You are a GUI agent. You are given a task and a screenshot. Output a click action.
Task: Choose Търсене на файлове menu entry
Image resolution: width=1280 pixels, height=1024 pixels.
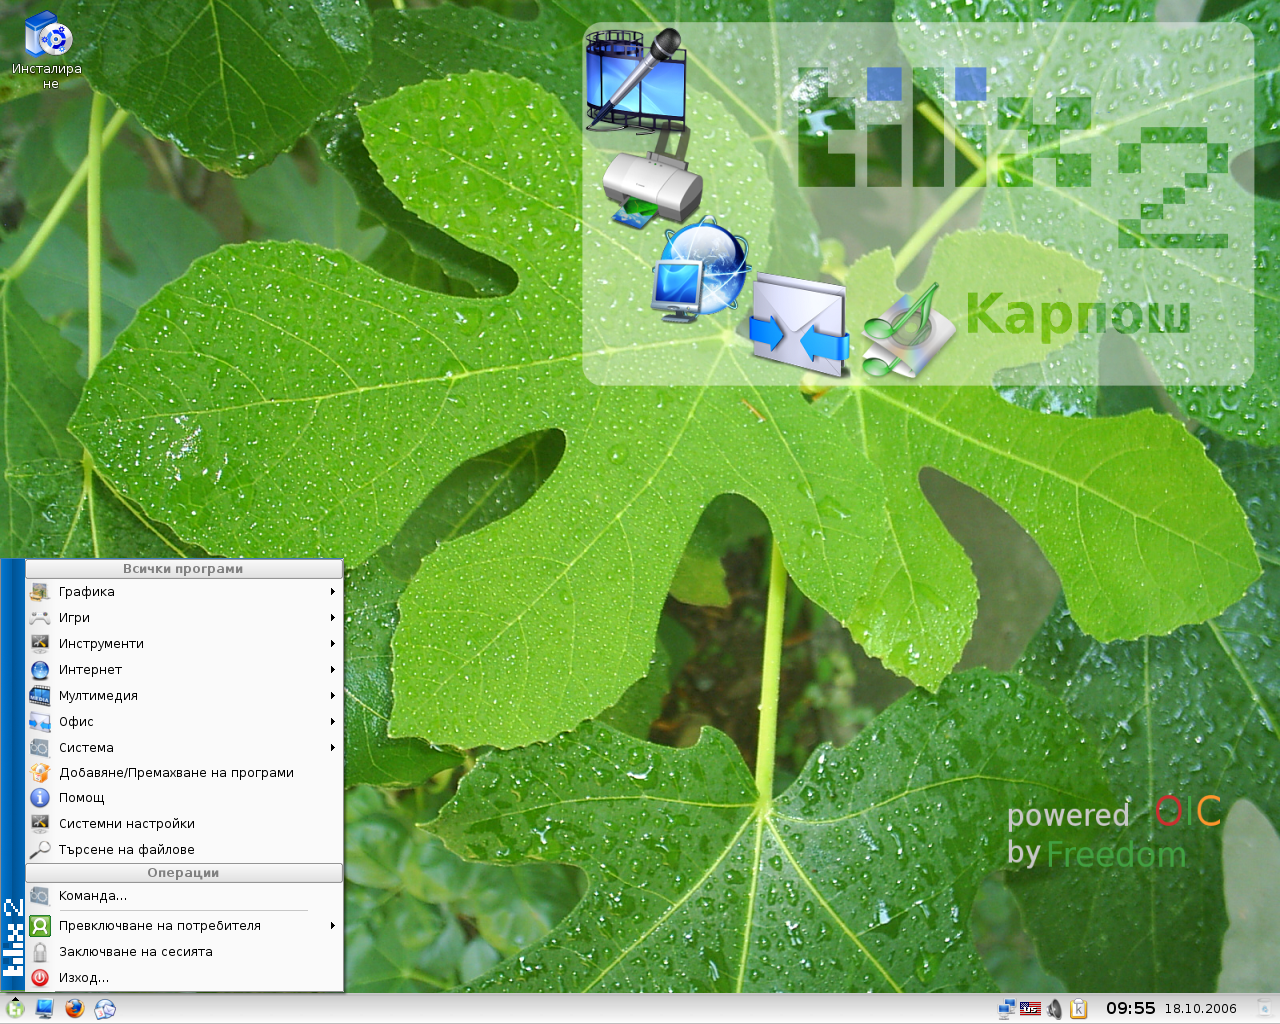127,850
